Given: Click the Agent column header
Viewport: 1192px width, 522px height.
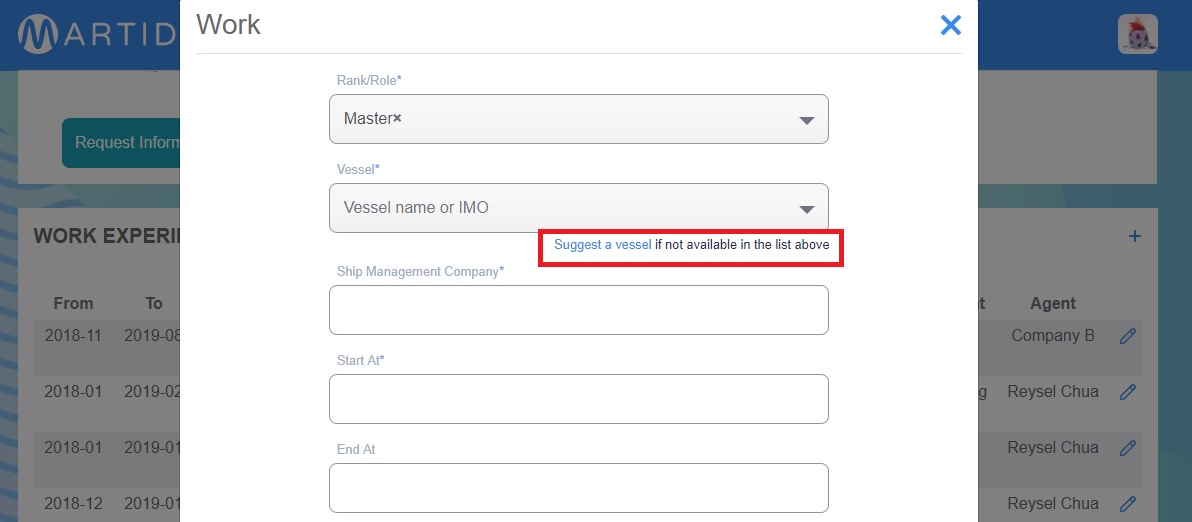Looking at the screenshot, I should coord(1053,303).
